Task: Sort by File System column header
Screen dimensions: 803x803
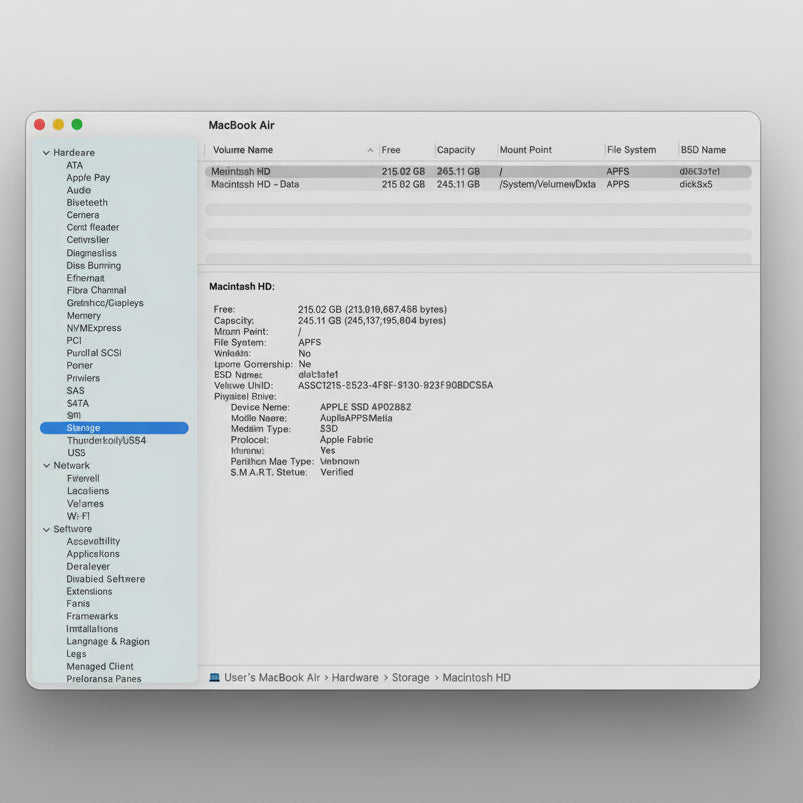Action: click(631, 150)
